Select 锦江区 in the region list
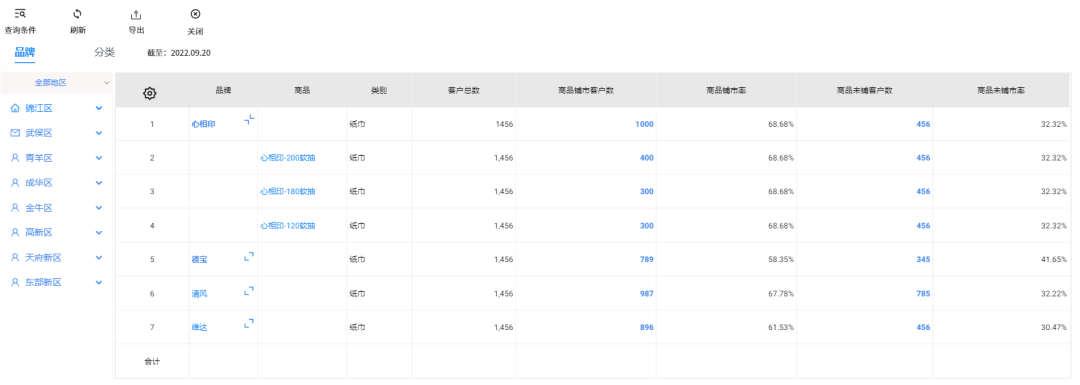 tap(39, 108)
